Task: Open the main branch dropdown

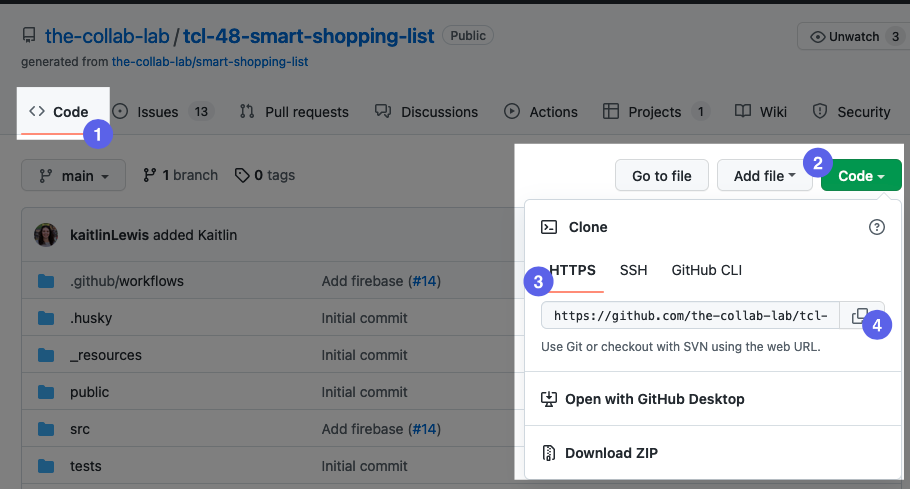Action: coord(74,175)
